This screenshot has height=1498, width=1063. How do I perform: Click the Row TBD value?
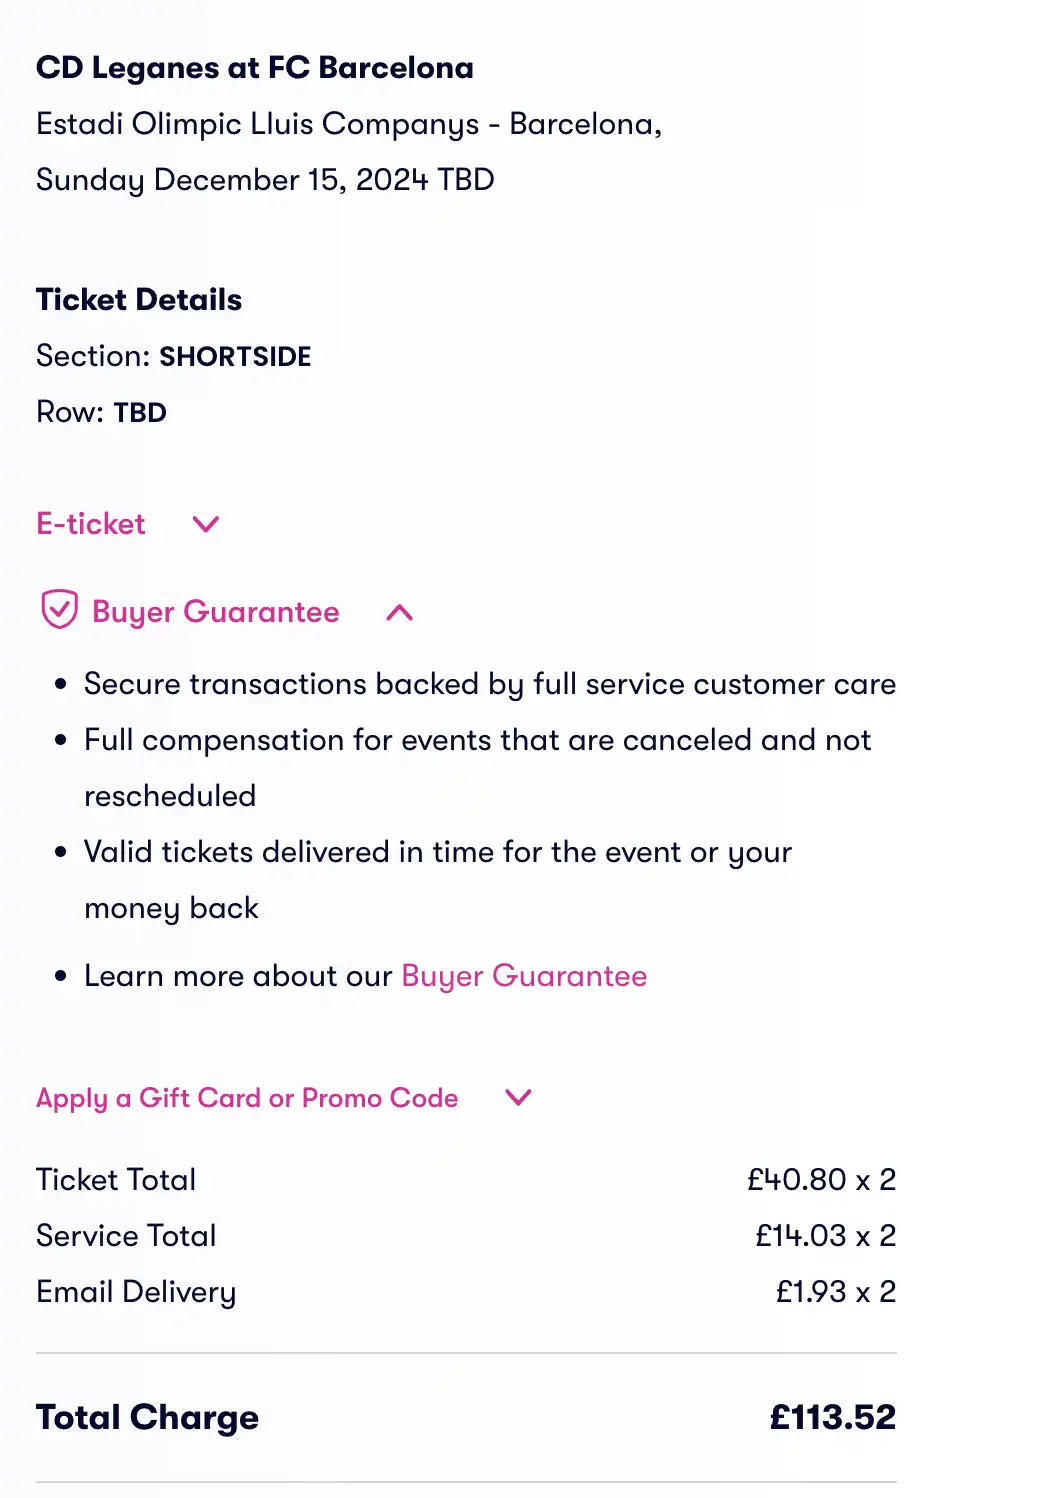pos(140,412)
